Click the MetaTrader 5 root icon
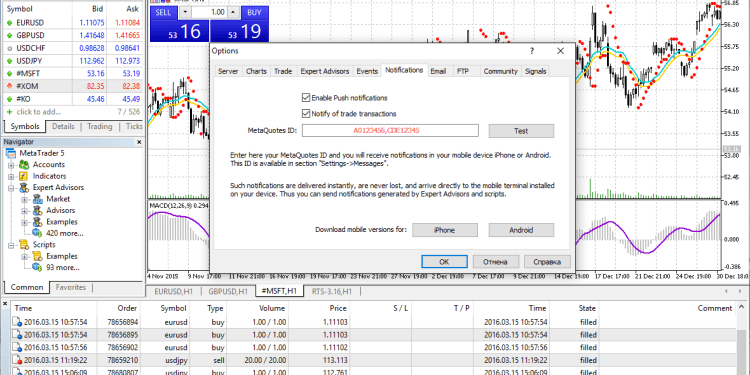Image resolution: width=750 pixels, height=375 pixels. pos(11,153)
